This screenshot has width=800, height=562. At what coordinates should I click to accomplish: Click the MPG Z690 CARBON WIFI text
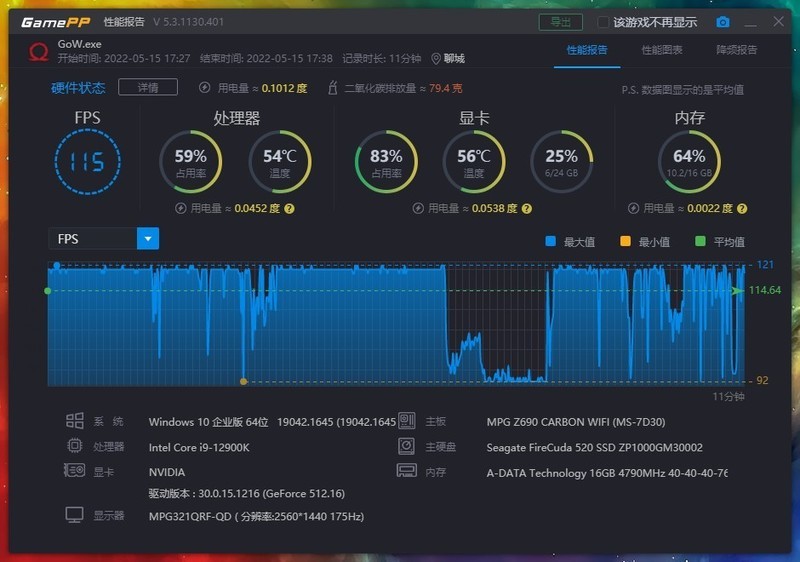(x=576, y=422)
